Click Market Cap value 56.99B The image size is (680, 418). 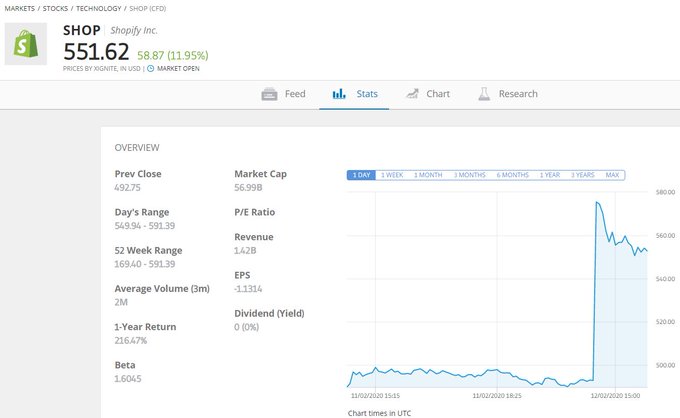pyautogui.click(x=248, y=188)
